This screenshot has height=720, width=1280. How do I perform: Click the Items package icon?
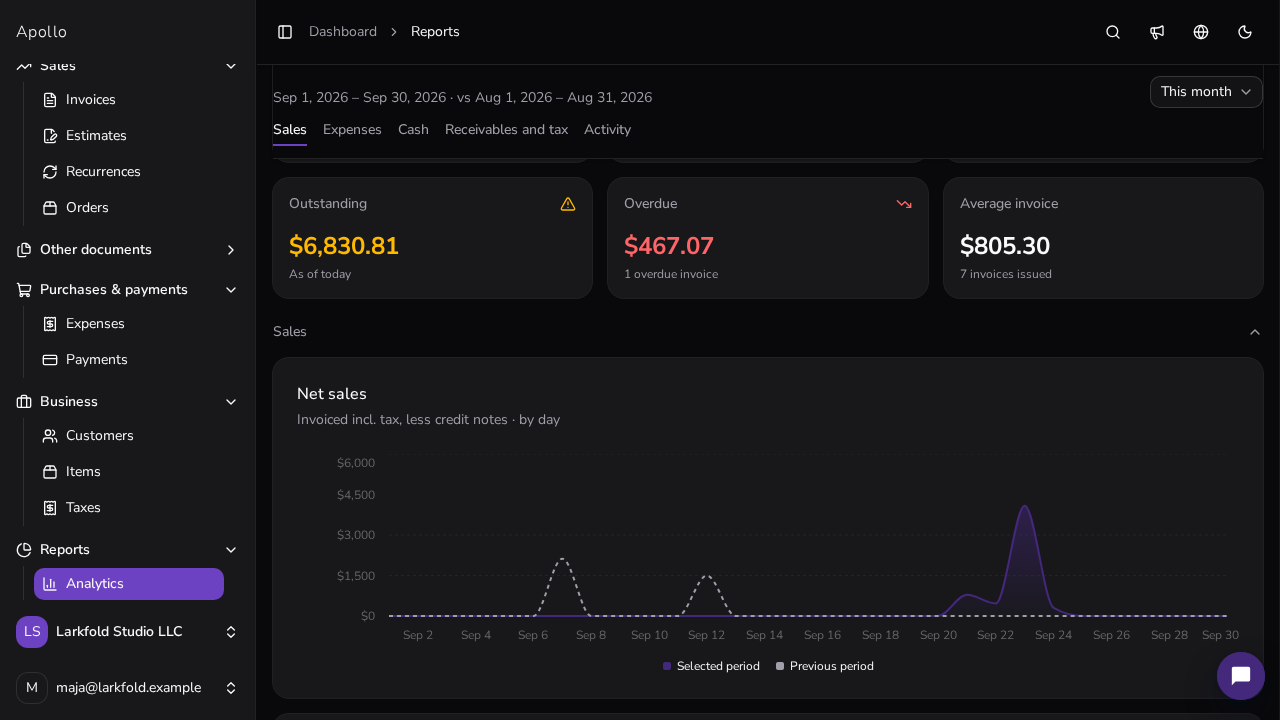pyautogui.click(x=50, y=472)
